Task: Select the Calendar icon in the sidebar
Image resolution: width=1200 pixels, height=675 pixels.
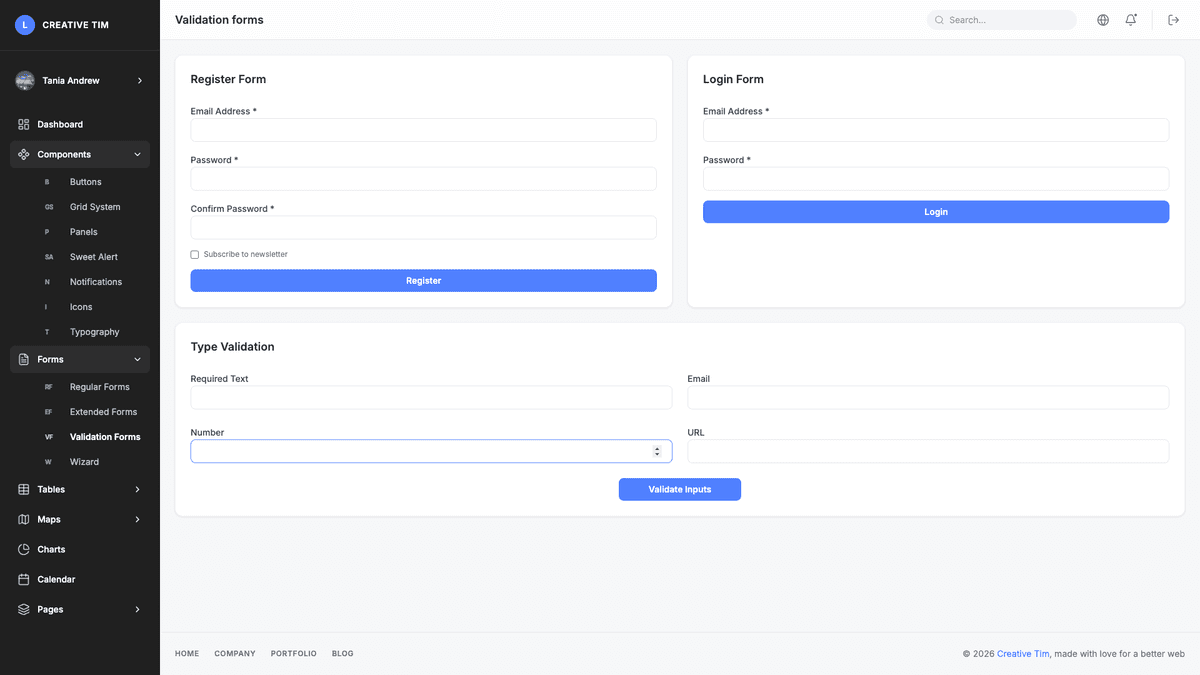Action: 22,579
